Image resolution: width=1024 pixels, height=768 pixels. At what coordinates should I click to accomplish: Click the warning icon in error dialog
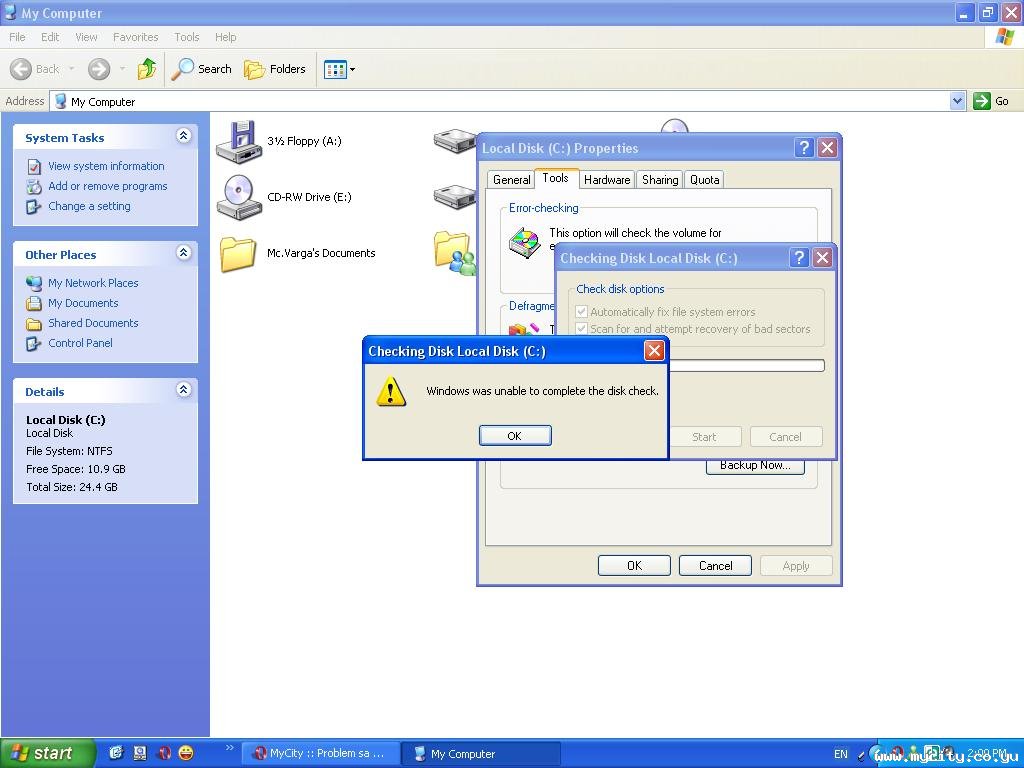[x=391, y=391]
